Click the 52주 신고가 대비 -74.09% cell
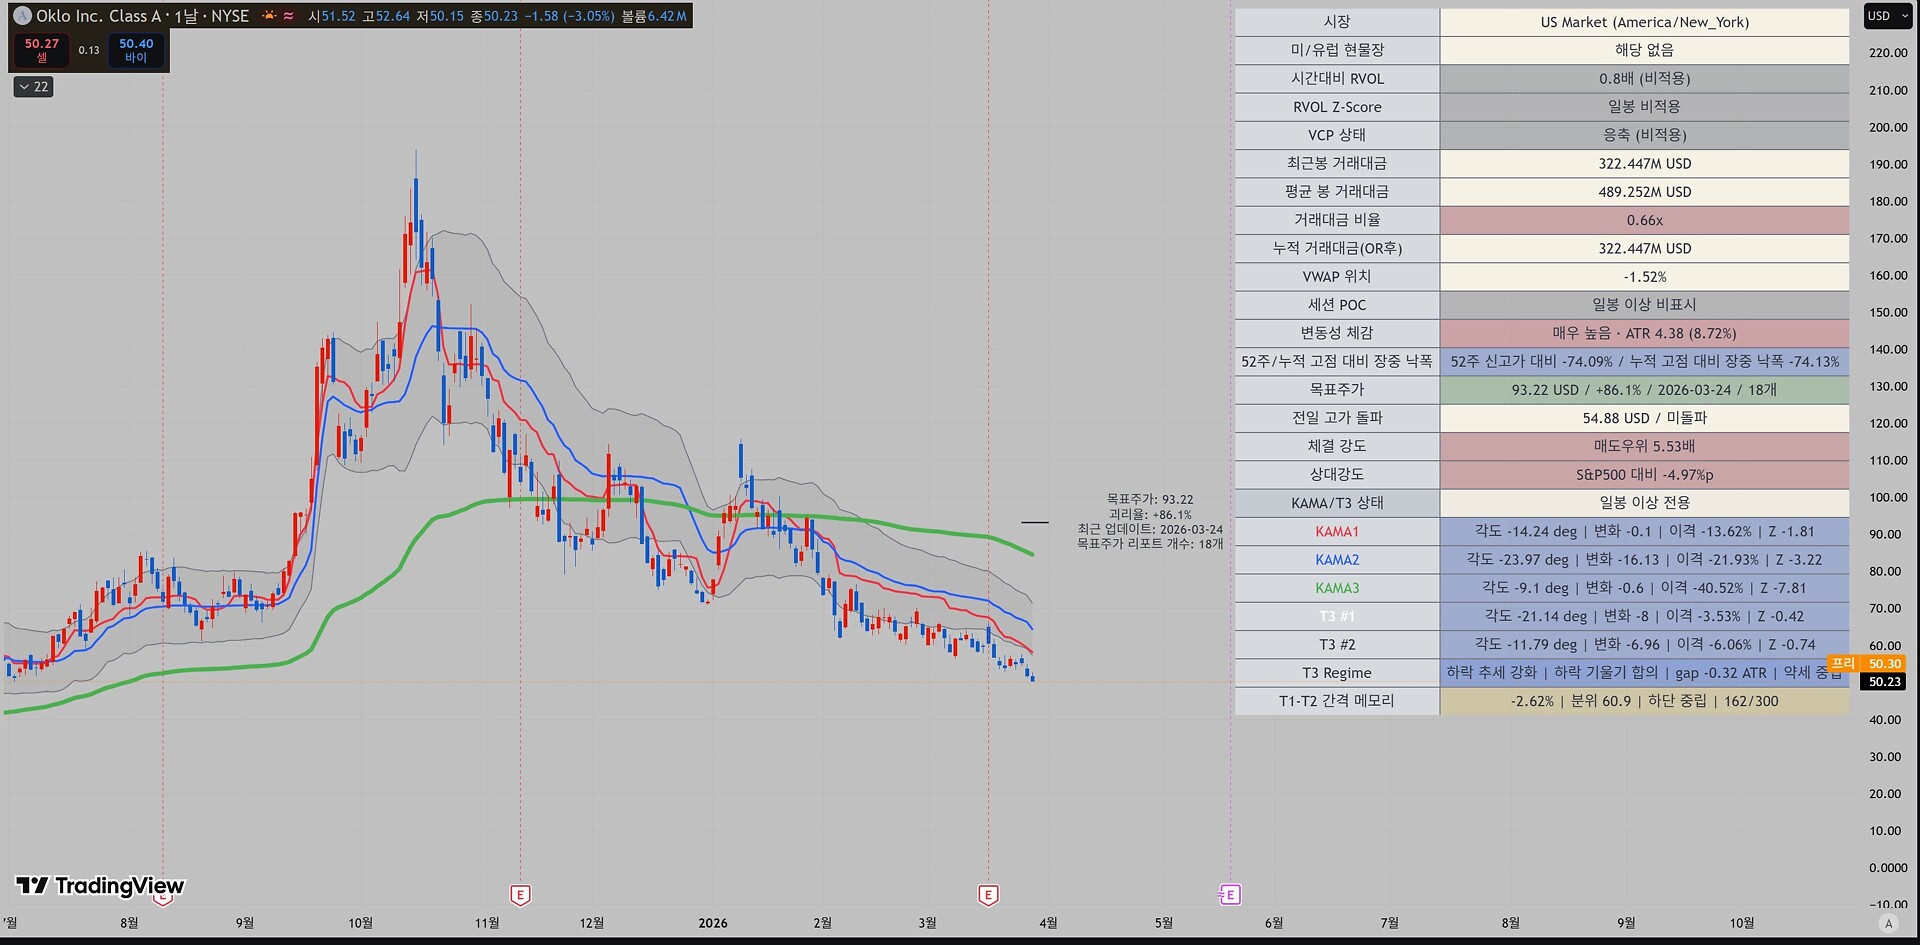Screen dimensions: 1920x945 click(x=1644, y=361)
